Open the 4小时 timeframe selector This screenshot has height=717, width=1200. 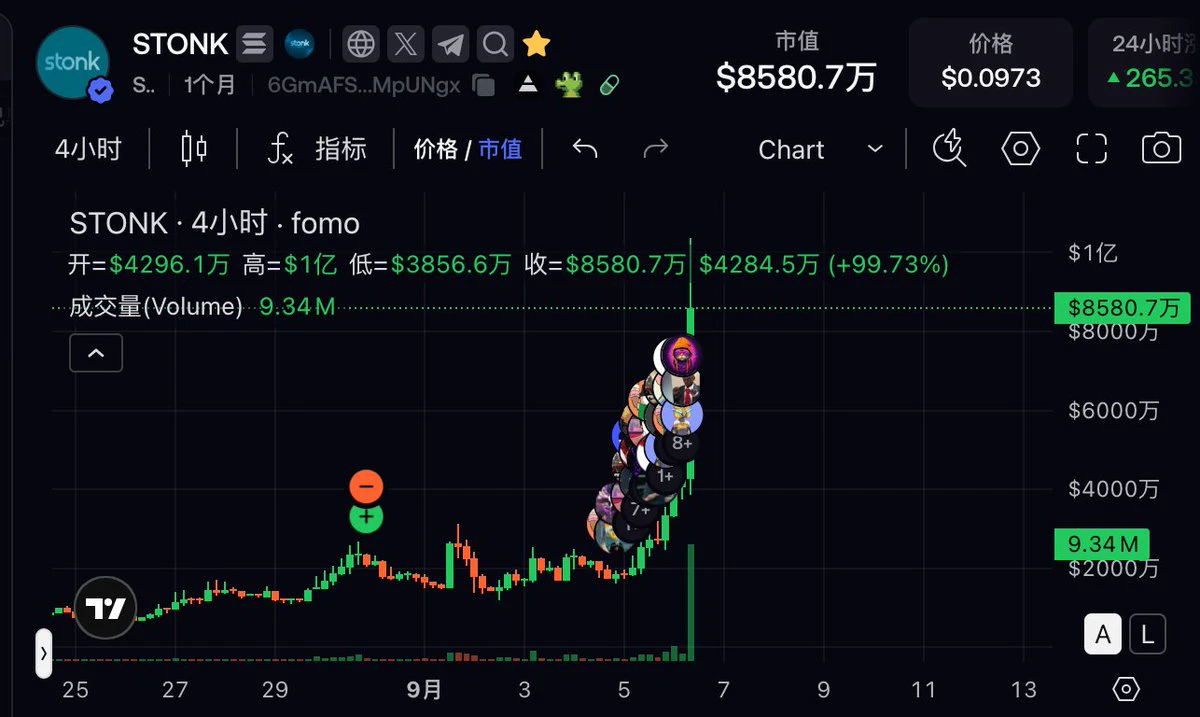[88, 150]
